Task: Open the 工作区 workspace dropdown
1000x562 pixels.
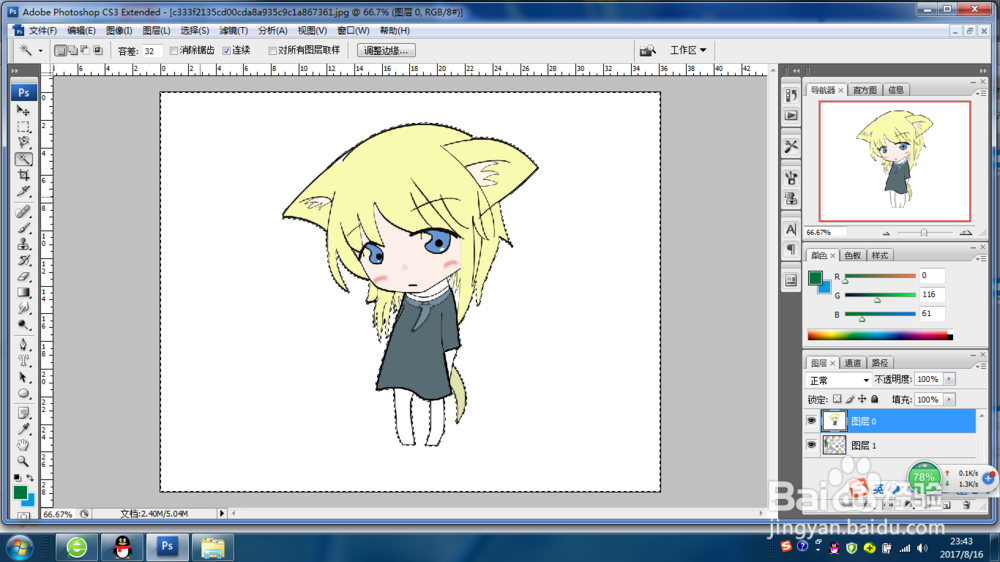Action: pos(688,50)
